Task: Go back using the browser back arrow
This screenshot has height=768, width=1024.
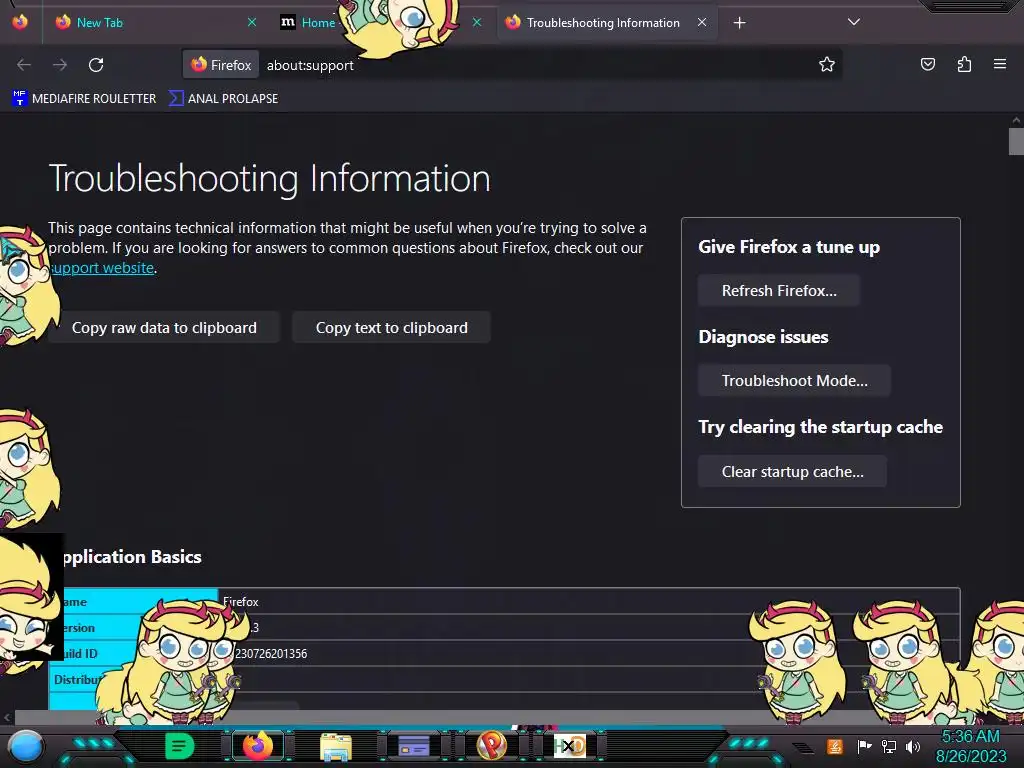Action: coord(24,65)
